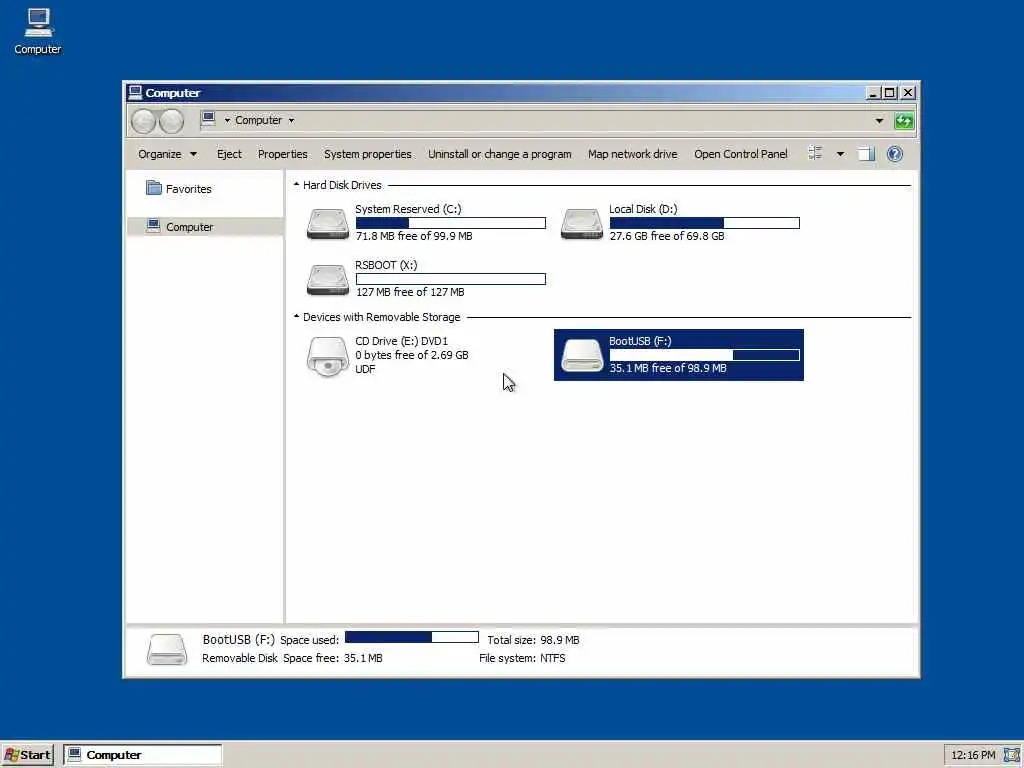The image size is (1024, 768).
Task: Maximize the Computer window
Action: [x=889, y=93]
